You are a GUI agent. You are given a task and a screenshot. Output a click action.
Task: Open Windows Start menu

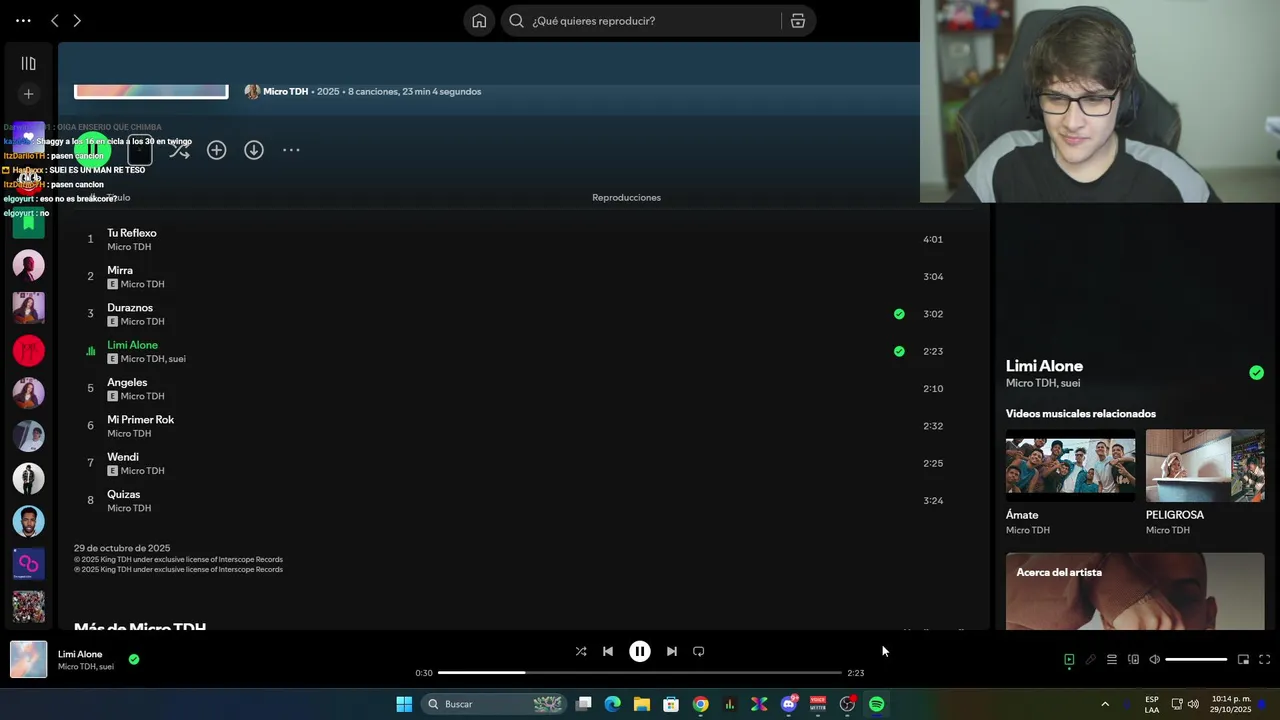click(404, 704)
